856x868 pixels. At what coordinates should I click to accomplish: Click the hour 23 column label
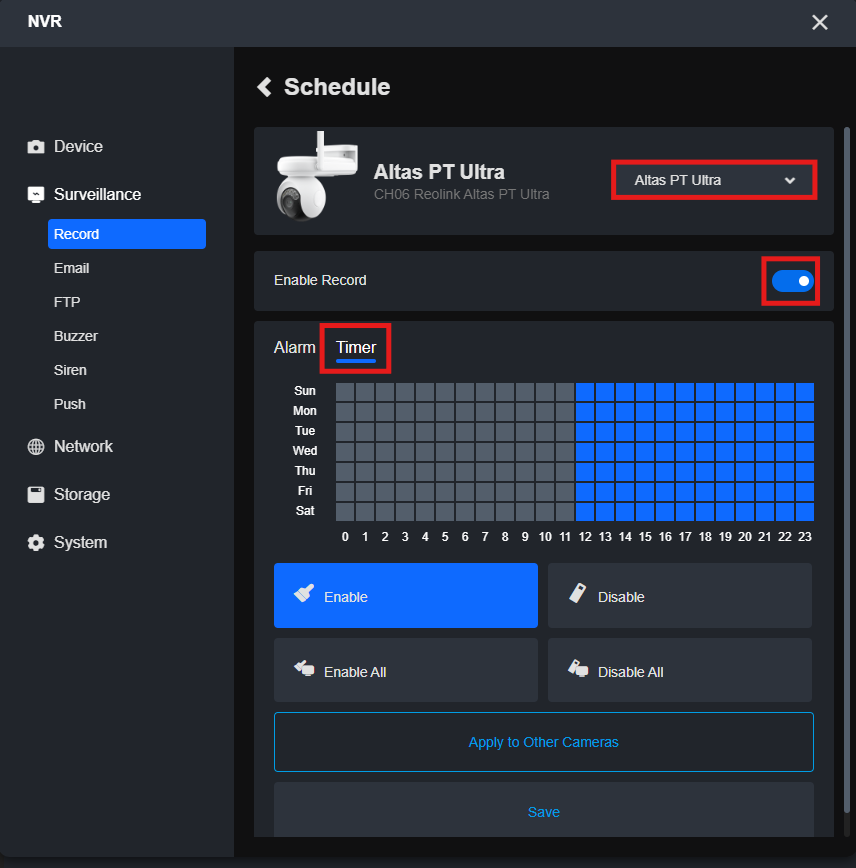coord(805,536)
